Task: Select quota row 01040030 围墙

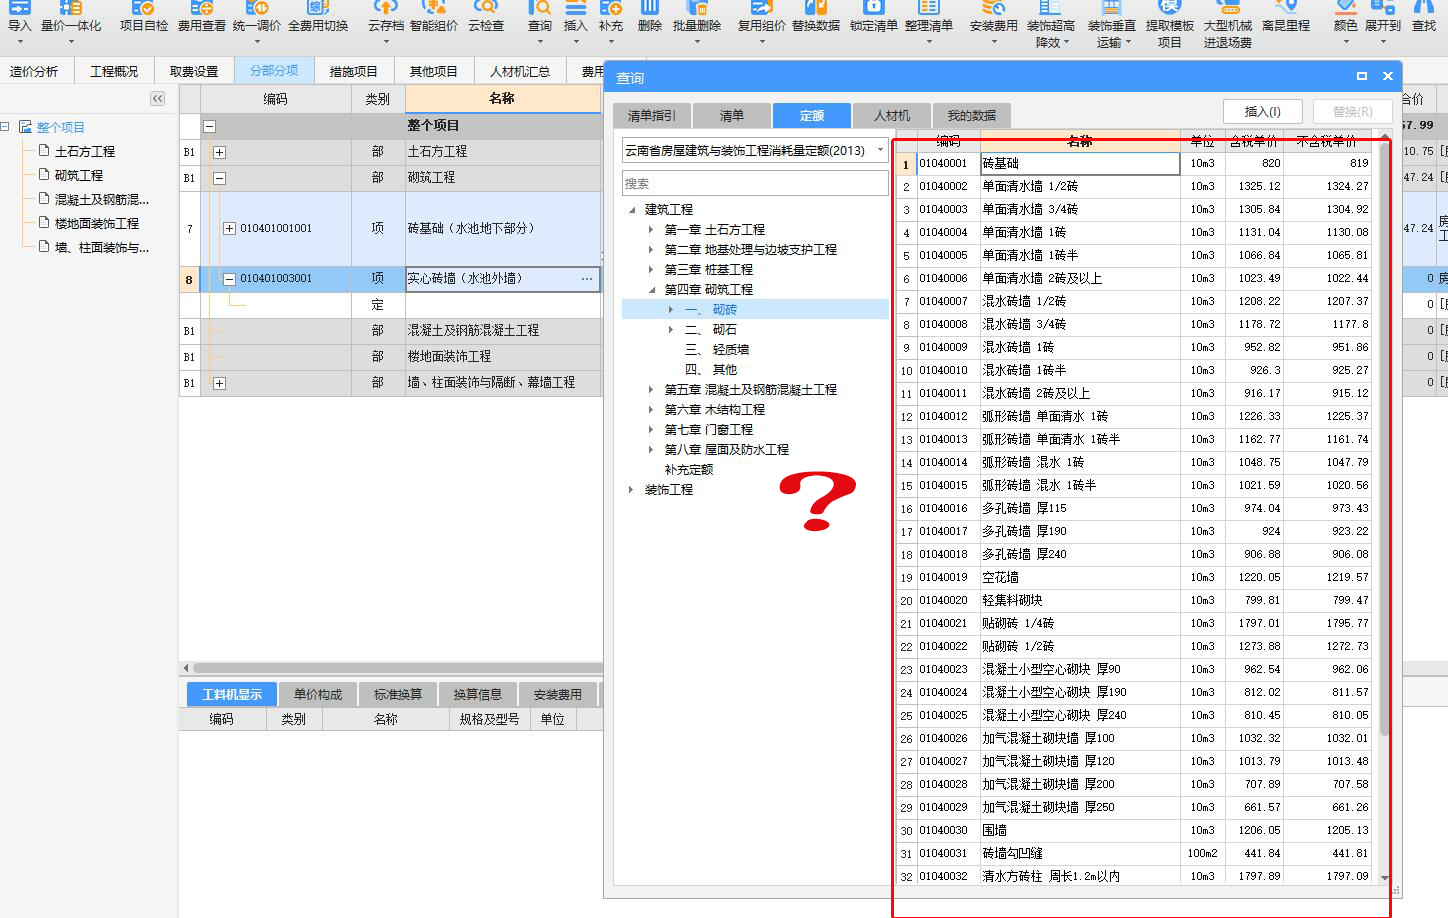Action: pyautogui.click(x=1135, y=830)
